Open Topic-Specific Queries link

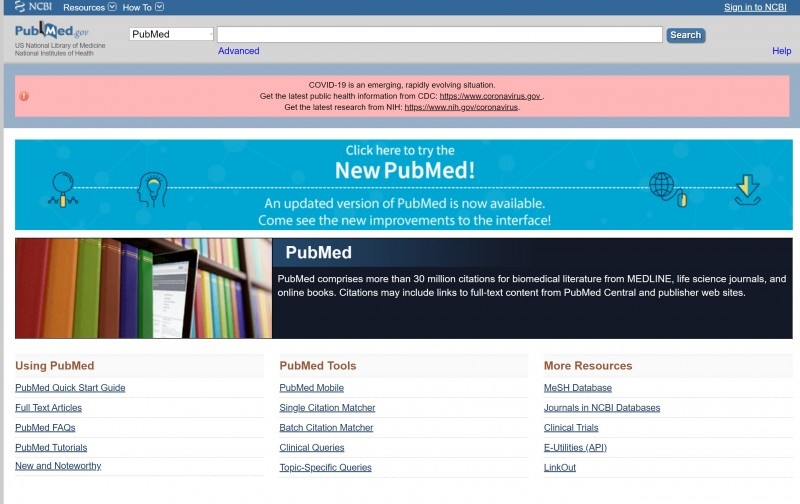click(326, 467)
